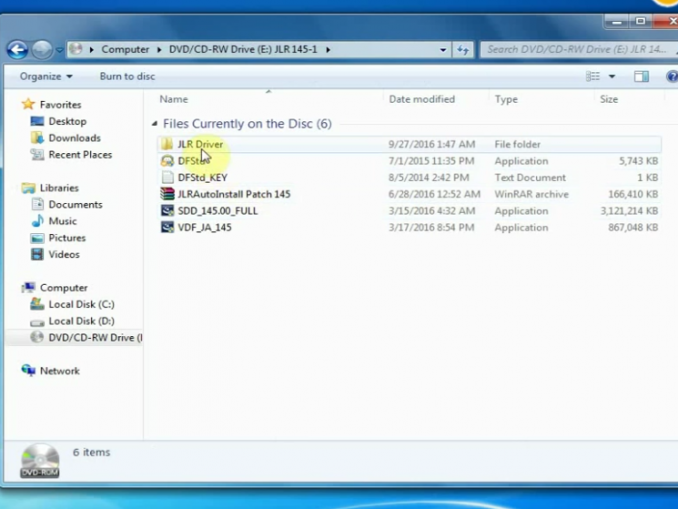Open the Documents library
Viewport: 678px width, 509px height.
click(75, 205)
